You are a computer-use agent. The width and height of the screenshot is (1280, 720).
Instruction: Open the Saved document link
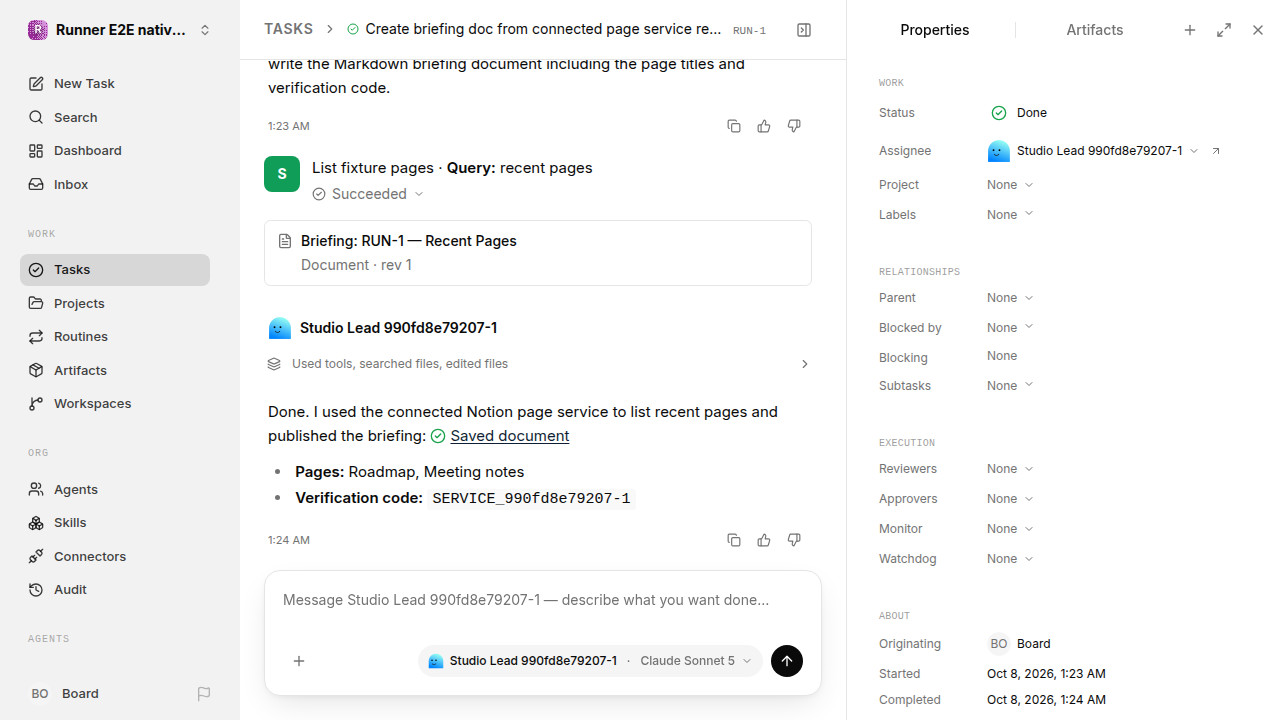pyautogui.click(x=509, y=436)
